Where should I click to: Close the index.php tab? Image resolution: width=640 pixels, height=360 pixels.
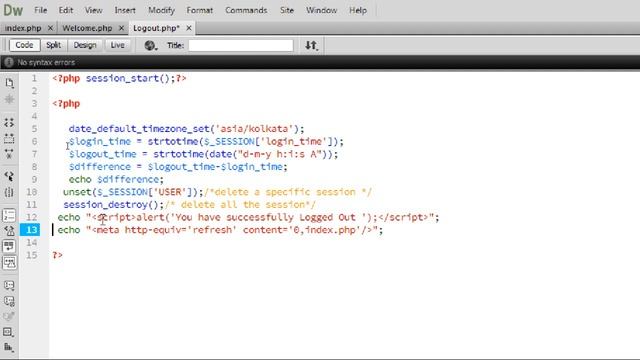(50, 28)
